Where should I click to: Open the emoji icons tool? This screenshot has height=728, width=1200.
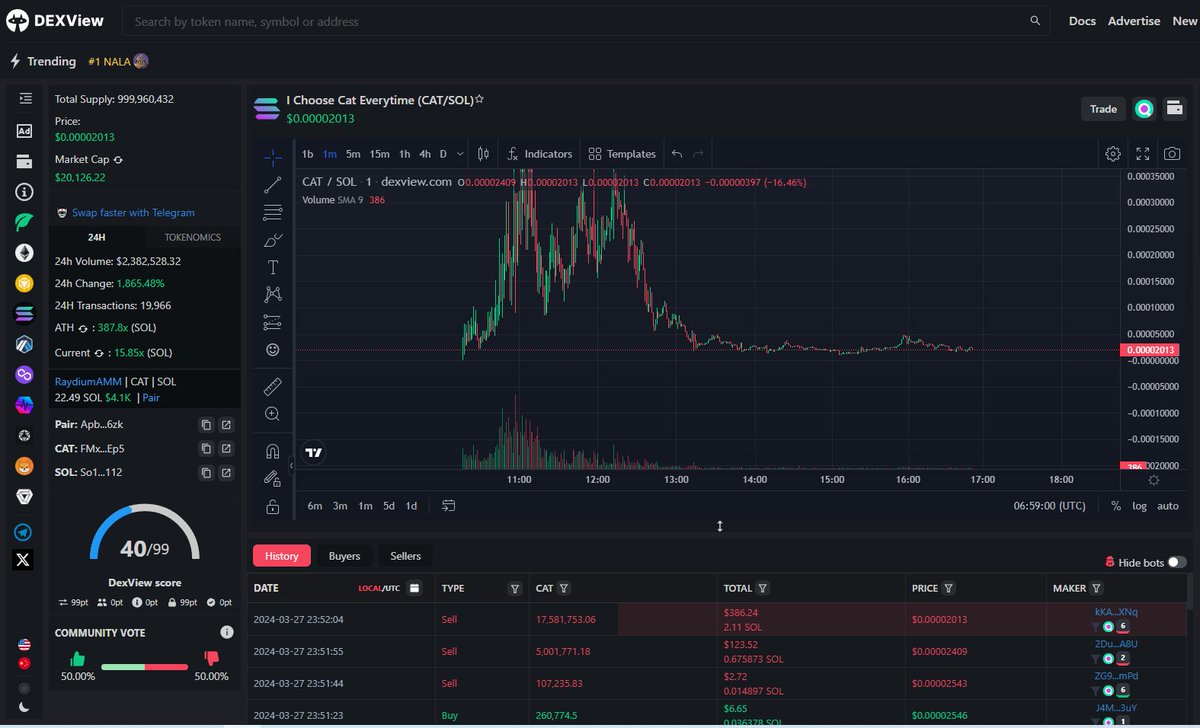click(272, 350)
